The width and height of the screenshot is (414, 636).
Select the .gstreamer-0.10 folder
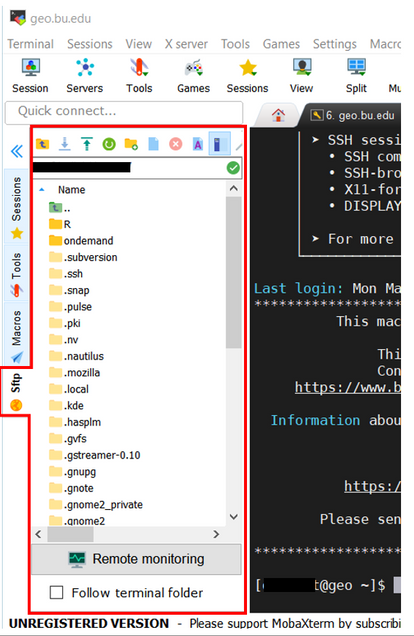[x=95, y=455]
